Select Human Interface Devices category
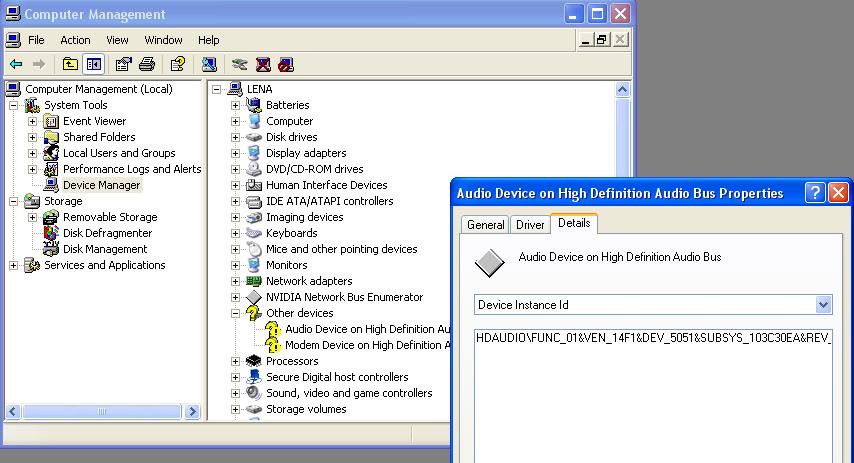 coord(326,185)
